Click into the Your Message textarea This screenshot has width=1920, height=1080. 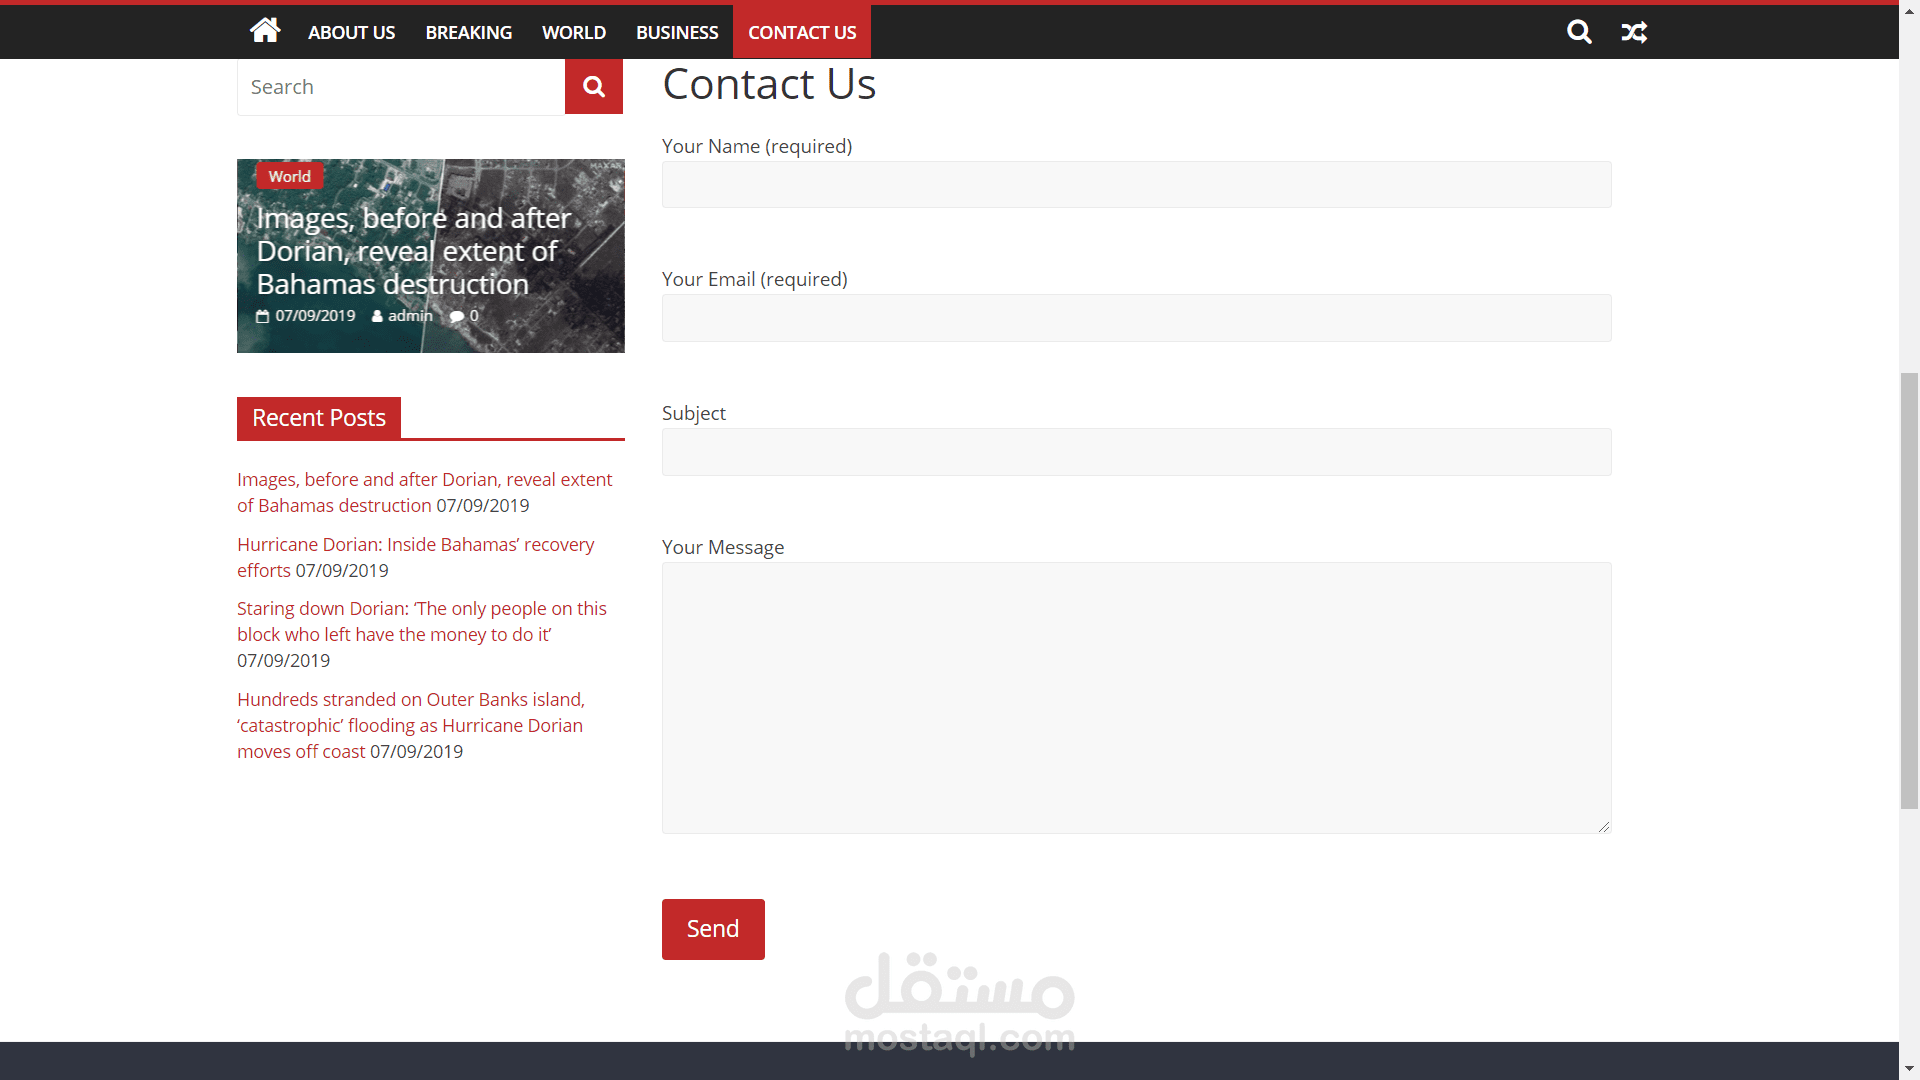(1136, 697)
